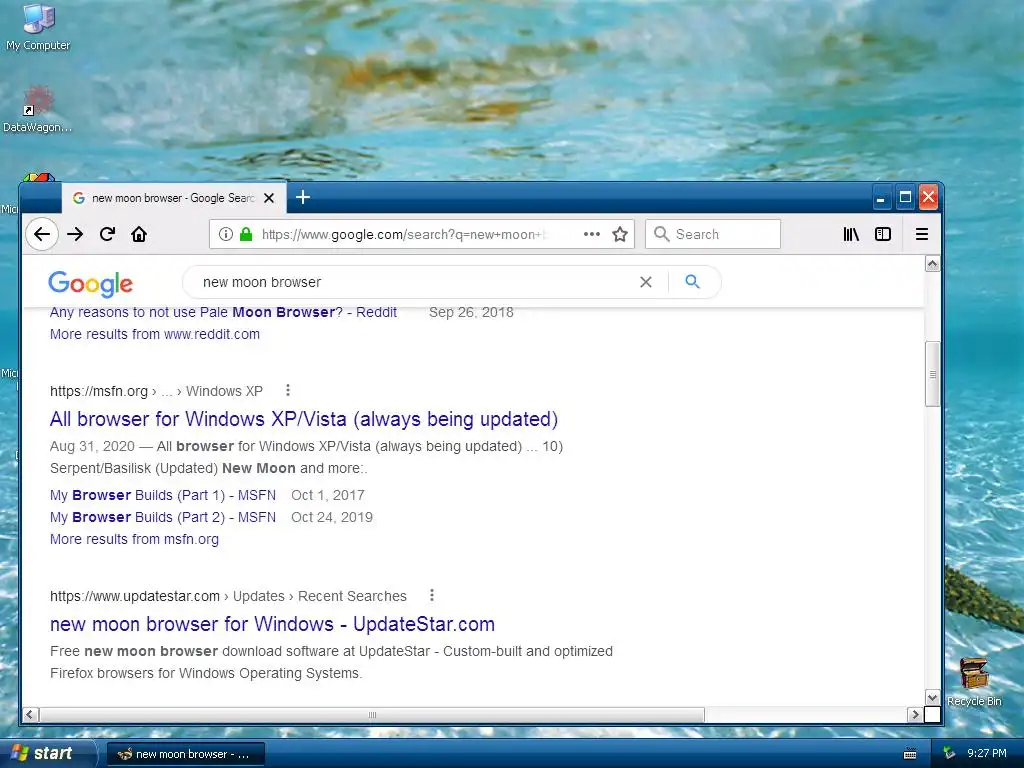Click the vertical scrollbar down arrow
1024x768 pixels.
pyautogui.click(x=933, y=697)
